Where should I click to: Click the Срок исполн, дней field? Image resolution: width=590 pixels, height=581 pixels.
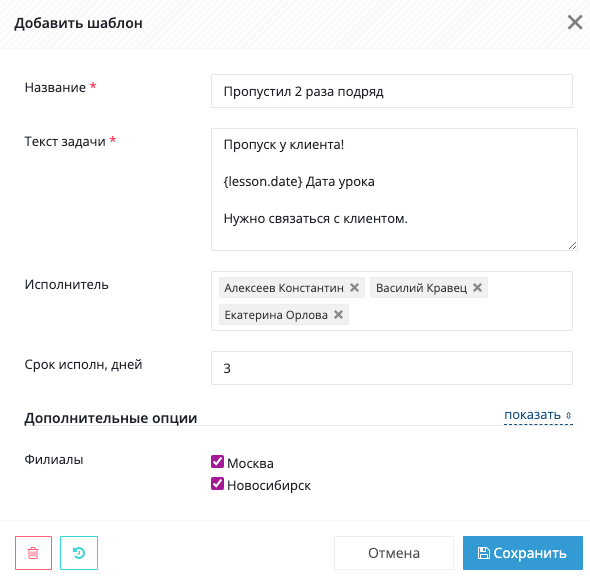pyautogui.click(x=392, y=368)
